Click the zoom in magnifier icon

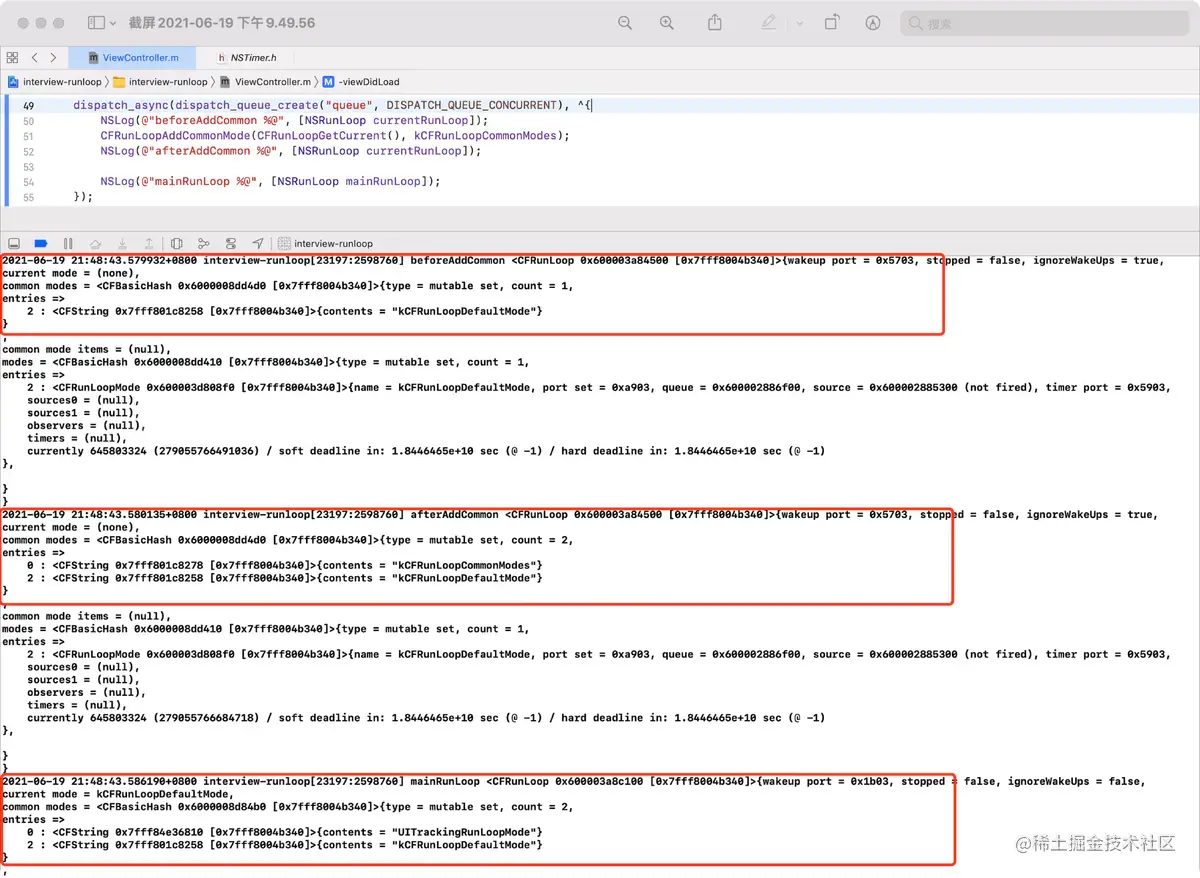666,22
